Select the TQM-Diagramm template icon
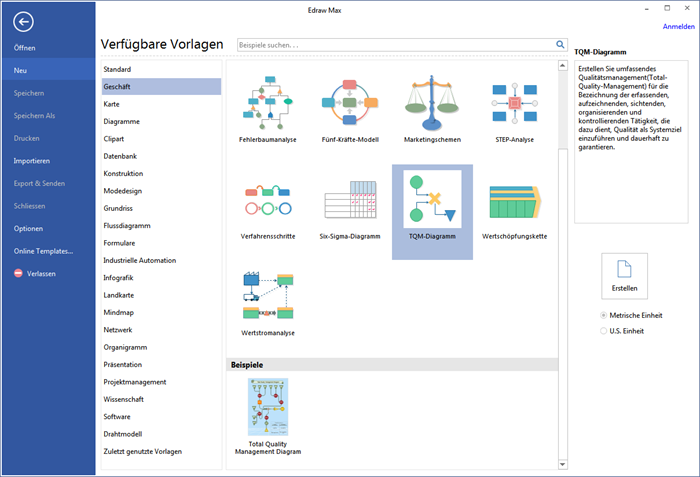Viewport: 700px width, 477px height. (x=432, y=199)
